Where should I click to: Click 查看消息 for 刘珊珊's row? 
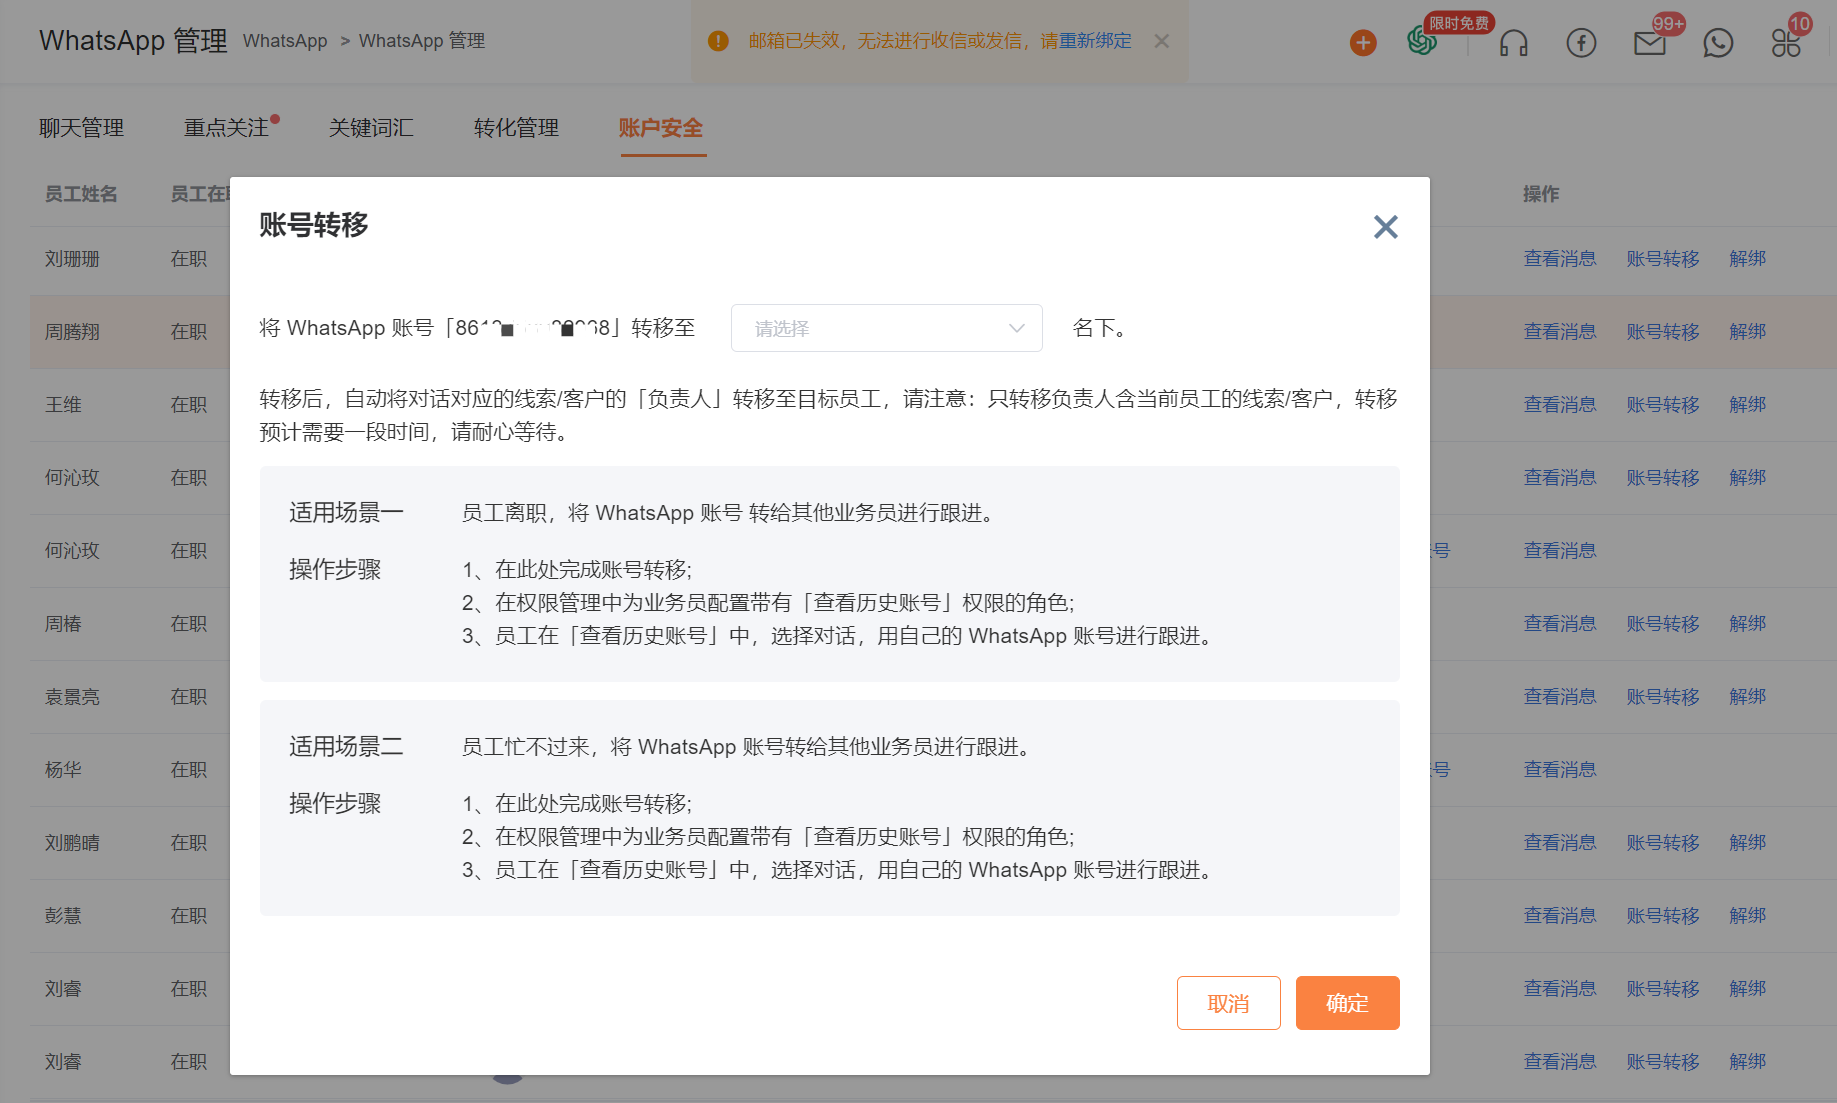coord(1560,258)
